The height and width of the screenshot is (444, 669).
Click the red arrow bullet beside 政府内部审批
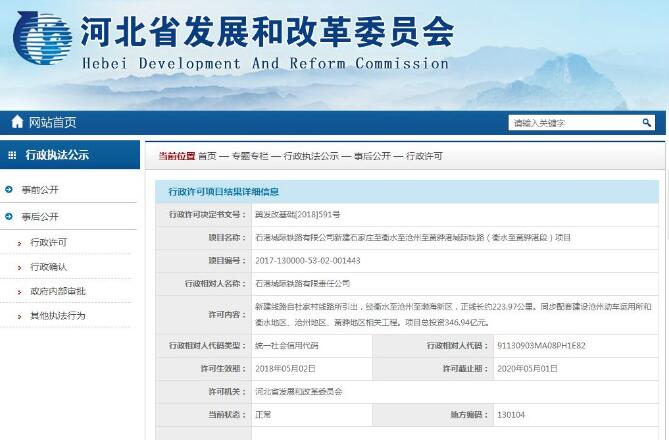[x=19, y=292]
